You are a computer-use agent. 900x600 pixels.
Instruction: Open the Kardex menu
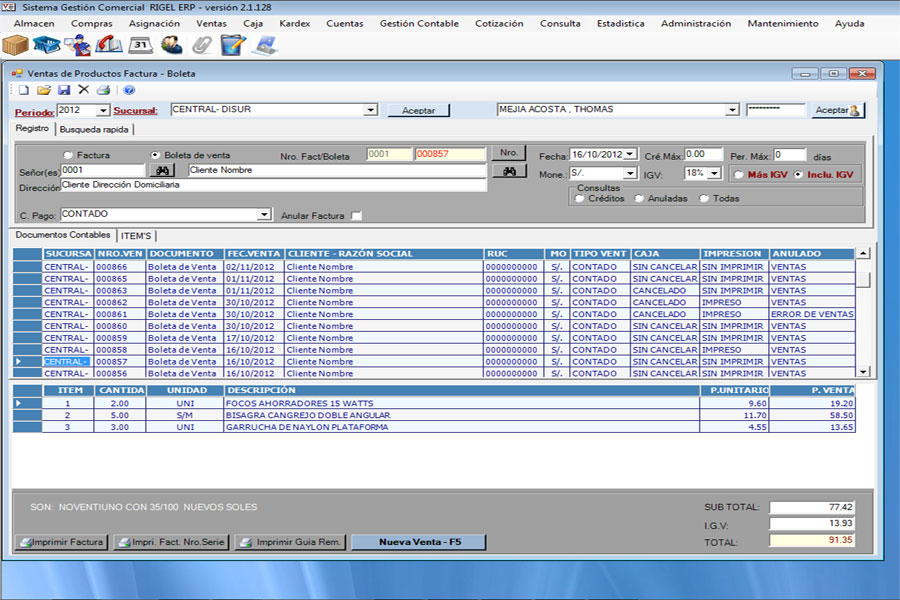294,23
